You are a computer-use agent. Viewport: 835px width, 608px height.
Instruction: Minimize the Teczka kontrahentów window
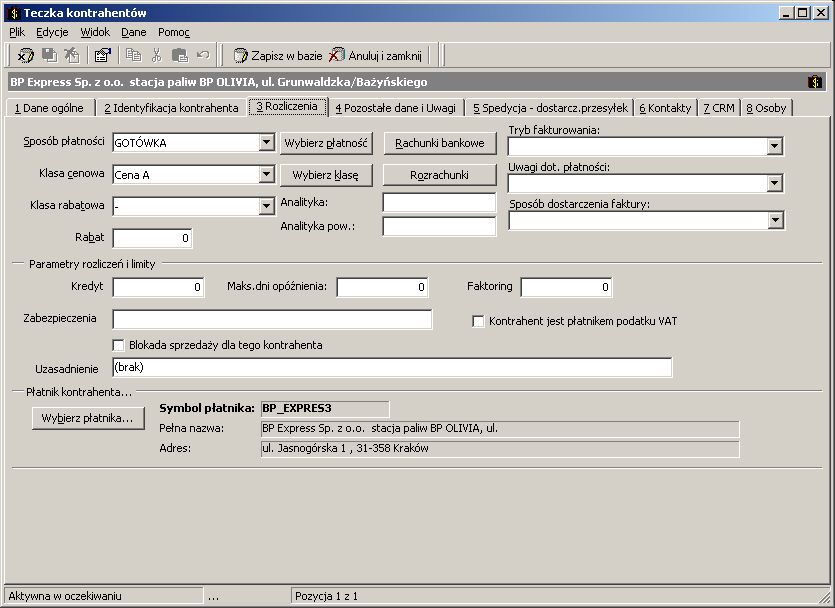coord(787,13)
